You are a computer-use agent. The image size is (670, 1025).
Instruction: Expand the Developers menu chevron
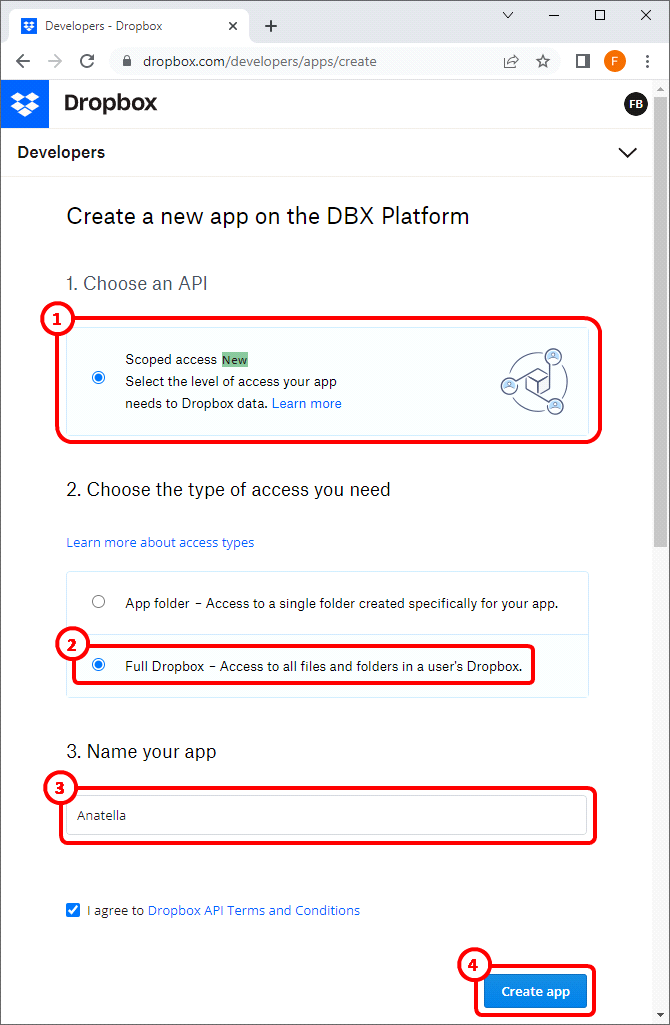628,152
